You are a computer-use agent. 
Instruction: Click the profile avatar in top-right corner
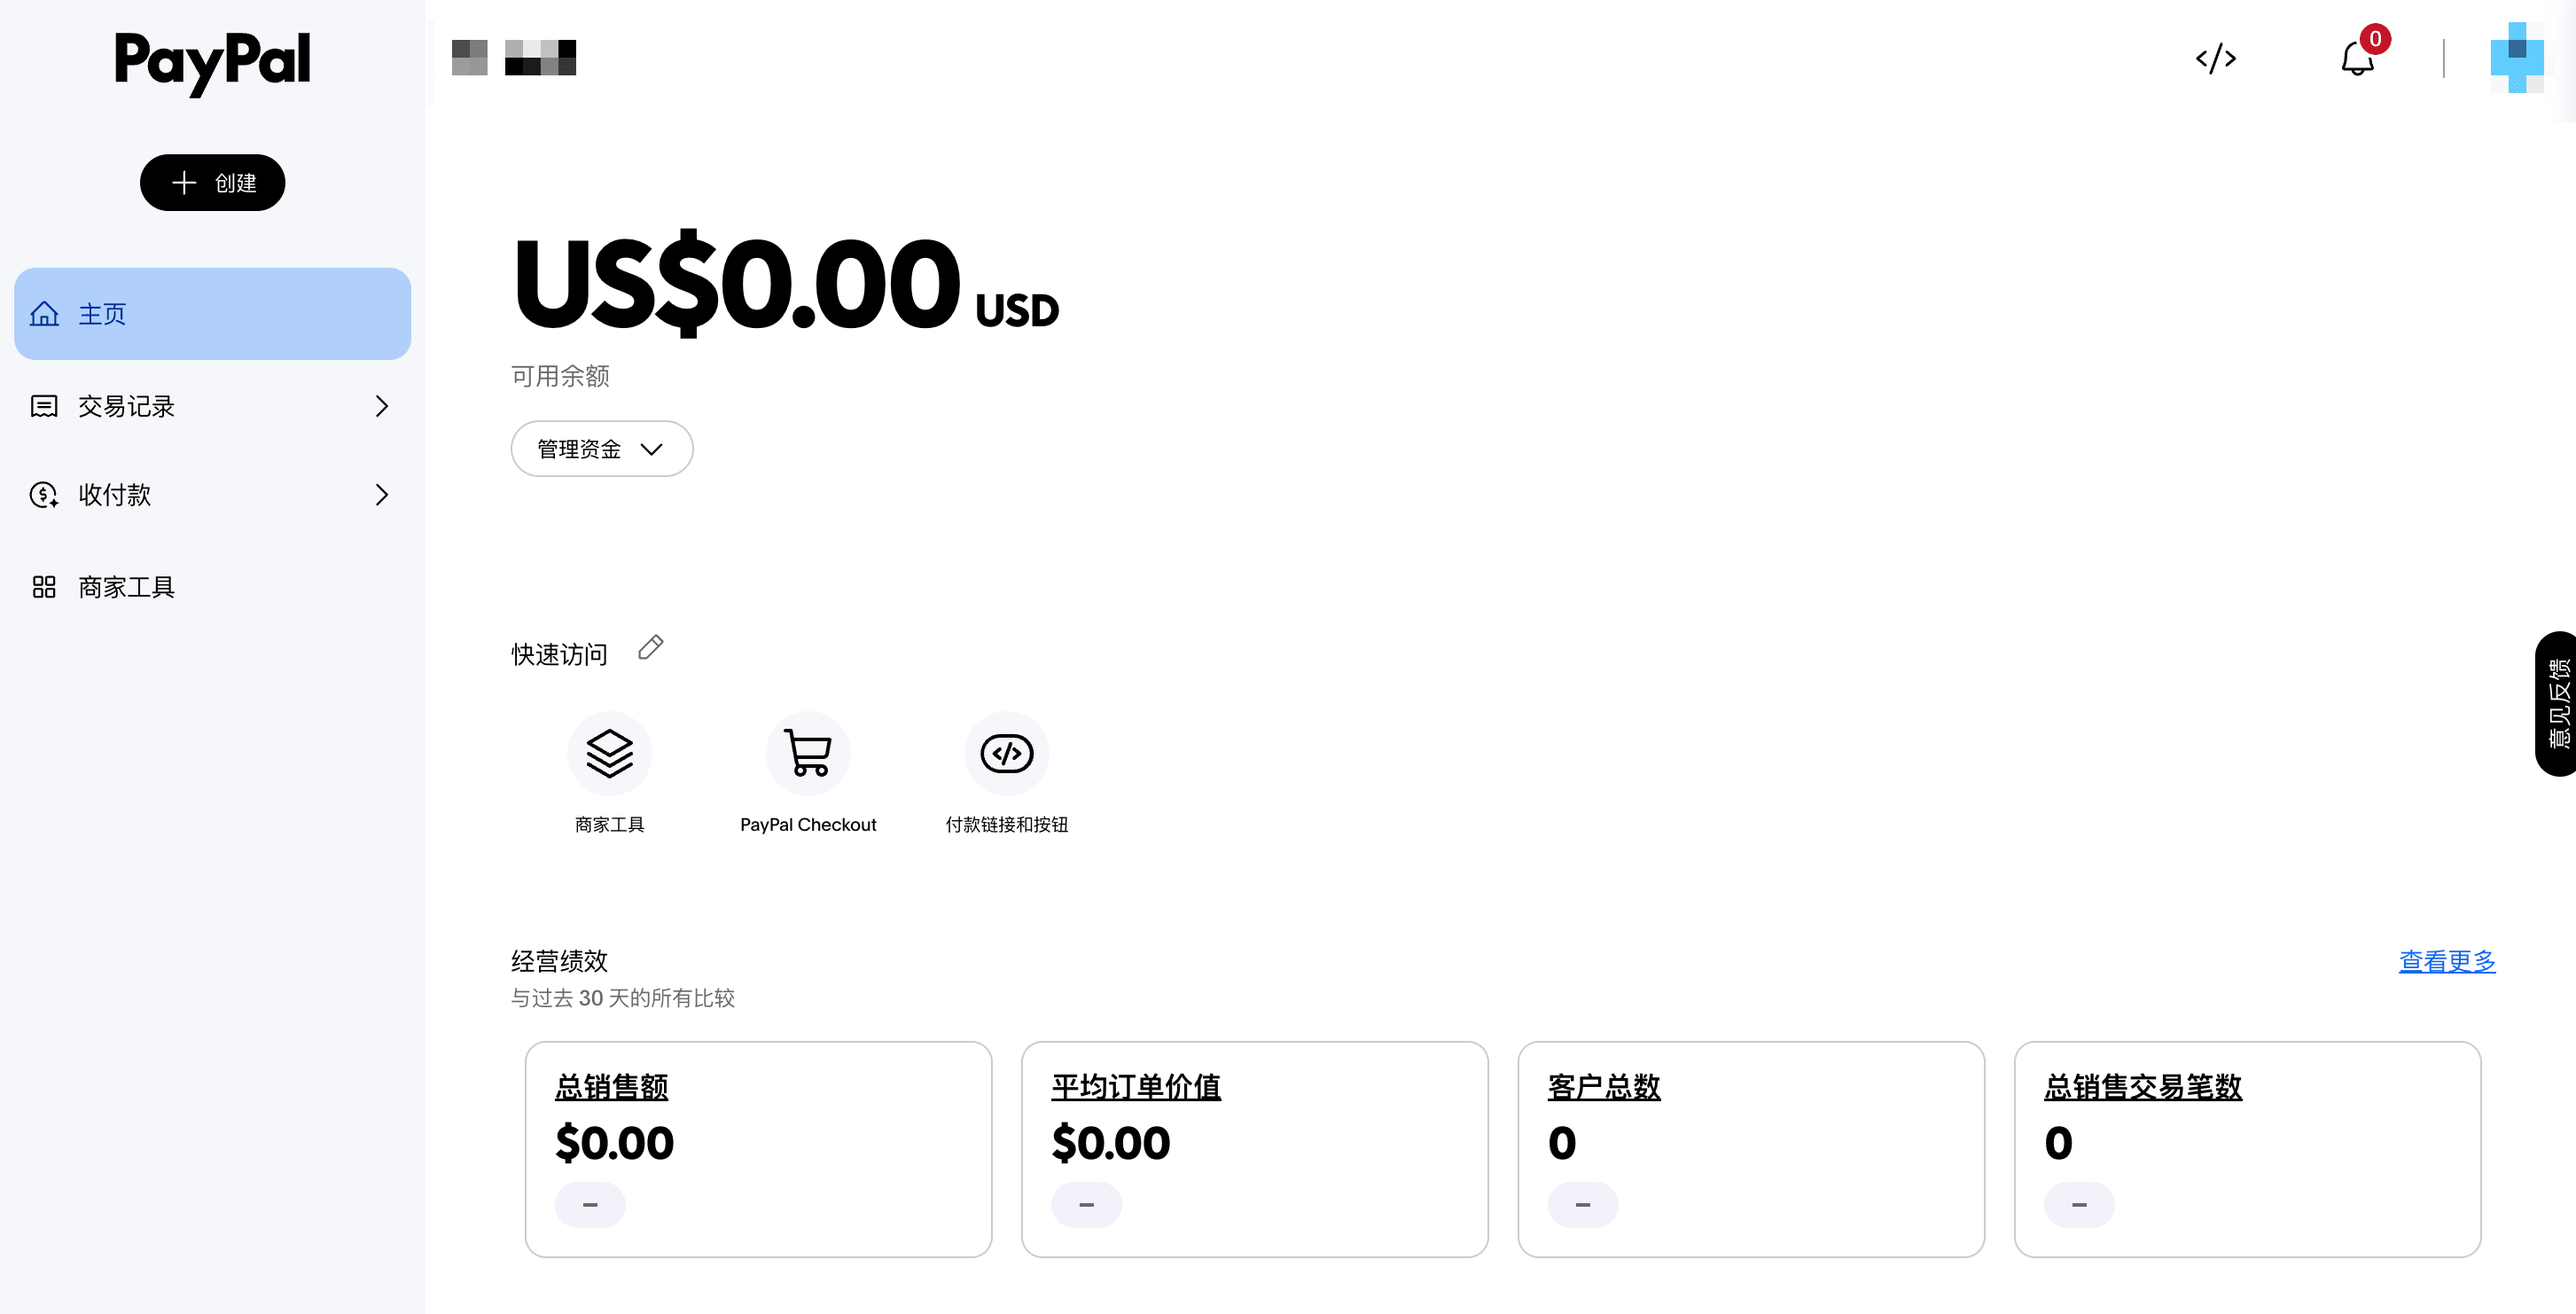click(2516, 58)
